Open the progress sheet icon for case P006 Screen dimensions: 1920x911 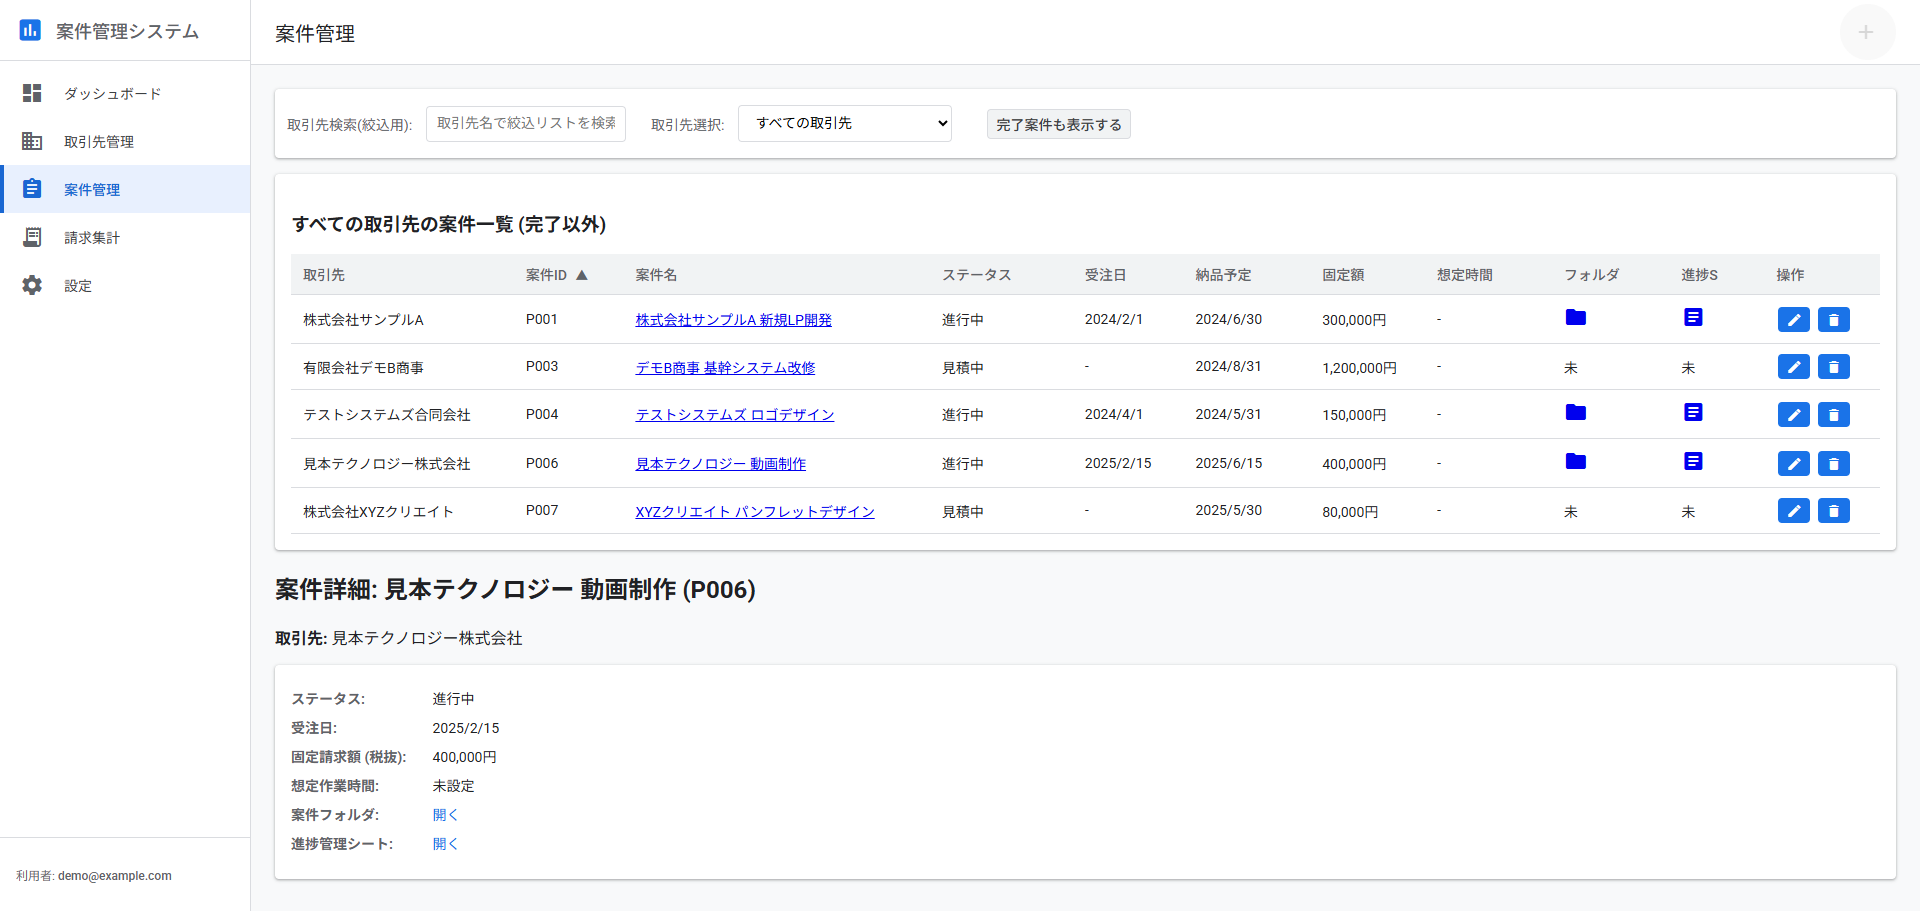coord(1693,461)
